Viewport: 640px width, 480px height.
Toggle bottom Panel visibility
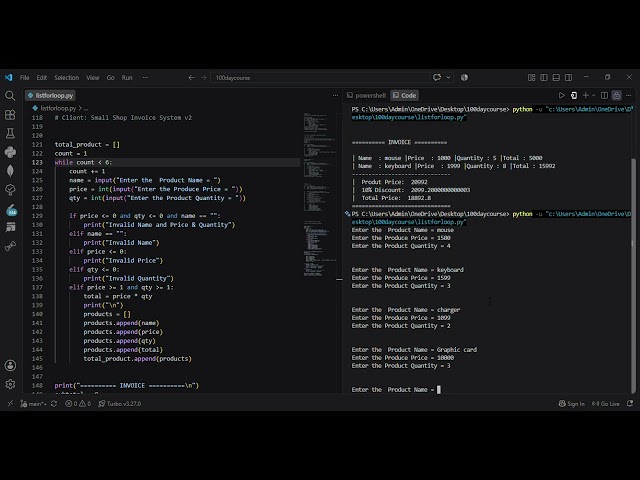click(x=556, y=78)
